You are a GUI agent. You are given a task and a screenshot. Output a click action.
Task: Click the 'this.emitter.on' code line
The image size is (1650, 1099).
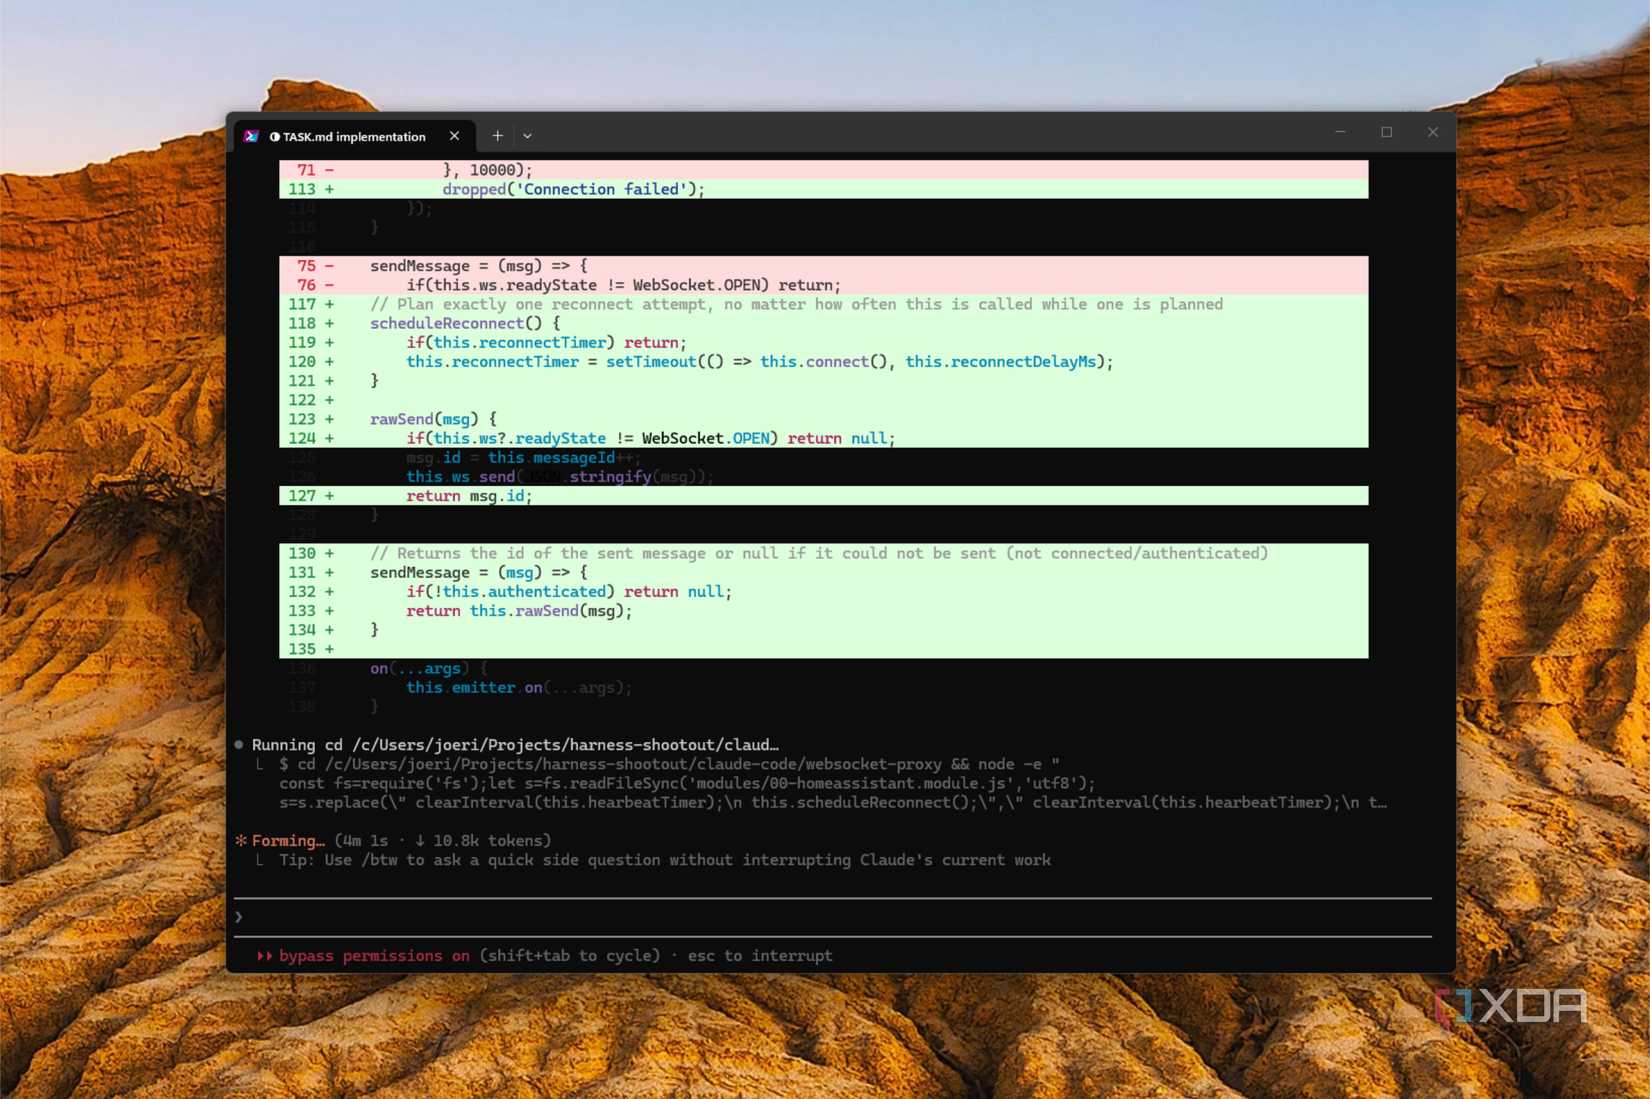519,688
